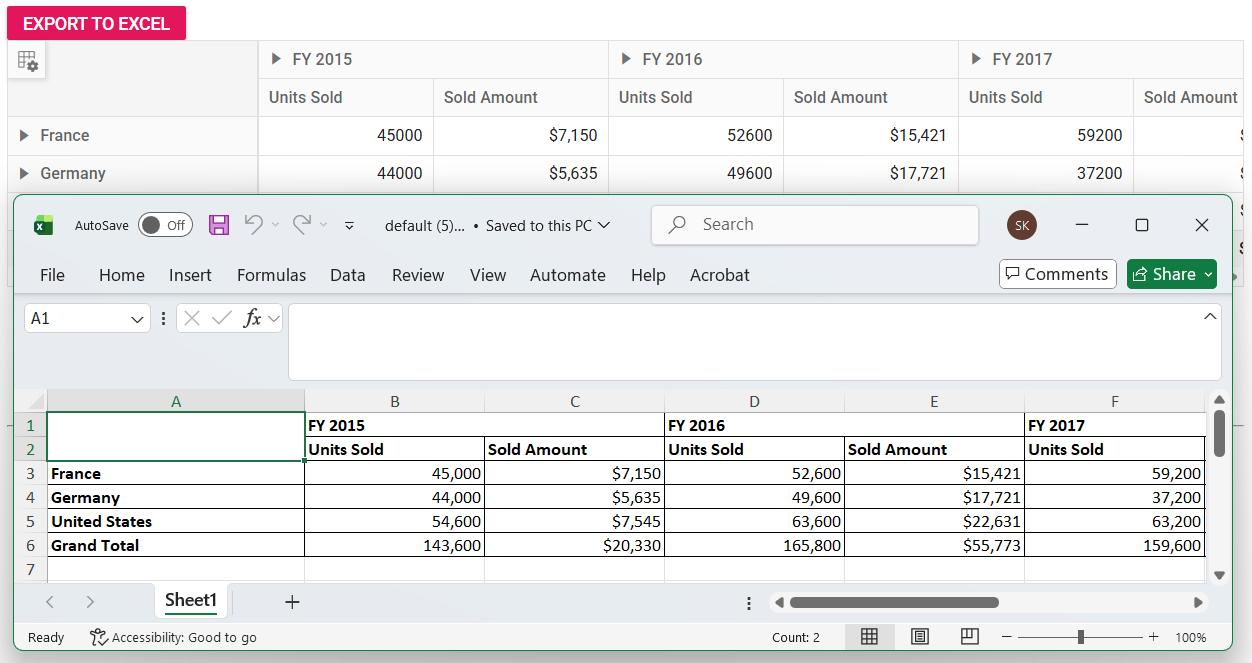Toggle AutoSave off switch

pyautogui.click(x=164, y=224)
